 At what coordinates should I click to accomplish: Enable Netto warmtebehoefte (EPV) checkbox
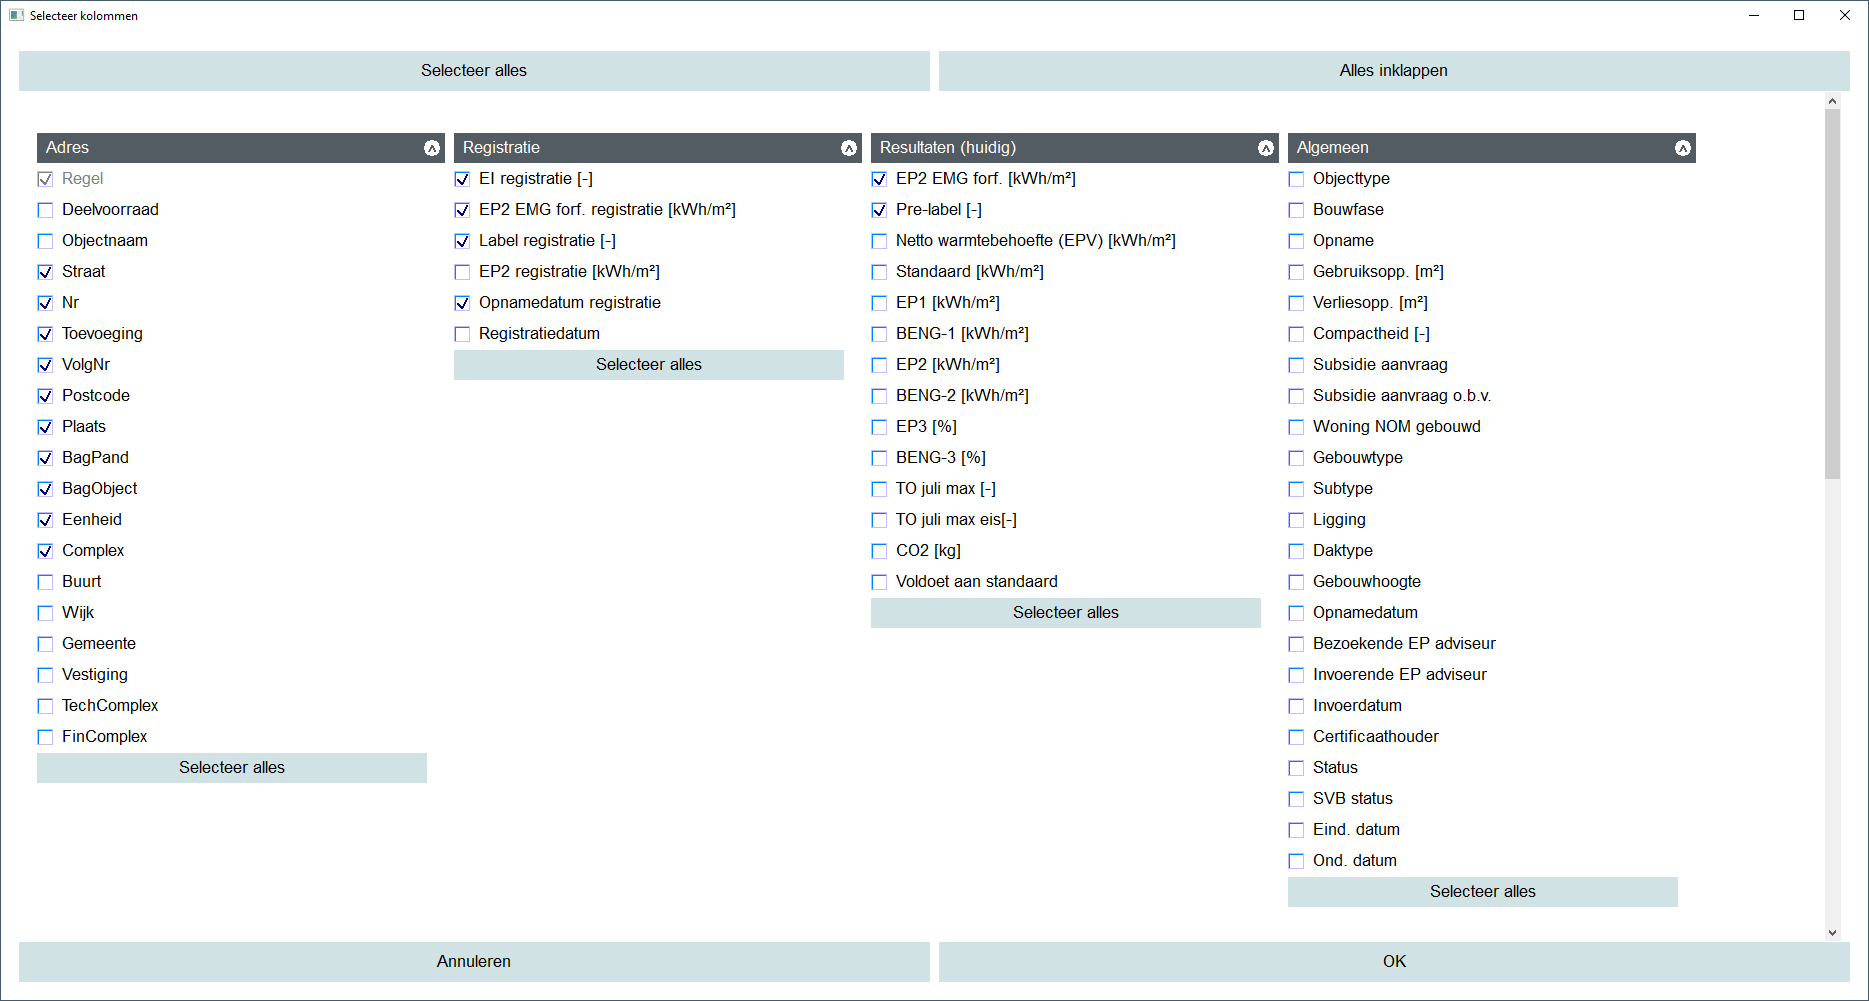click(879, 241)
